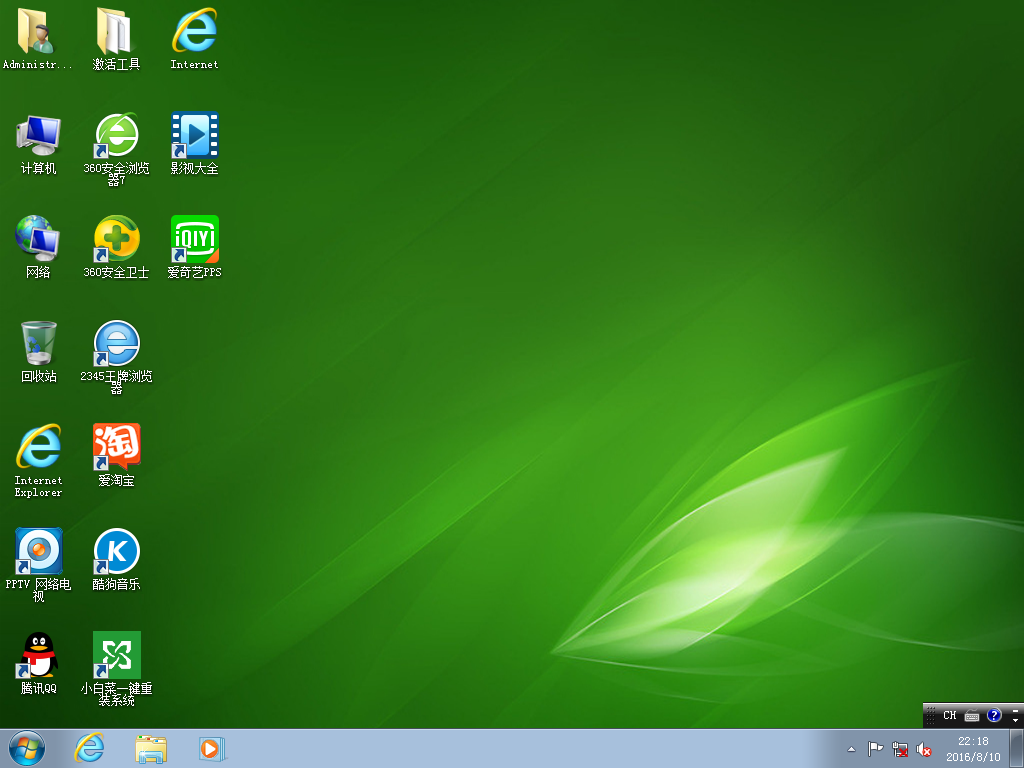Open the Start menu
This screenshot has height=768, width=1024.
pyautogui.click(x=23, y=748)
